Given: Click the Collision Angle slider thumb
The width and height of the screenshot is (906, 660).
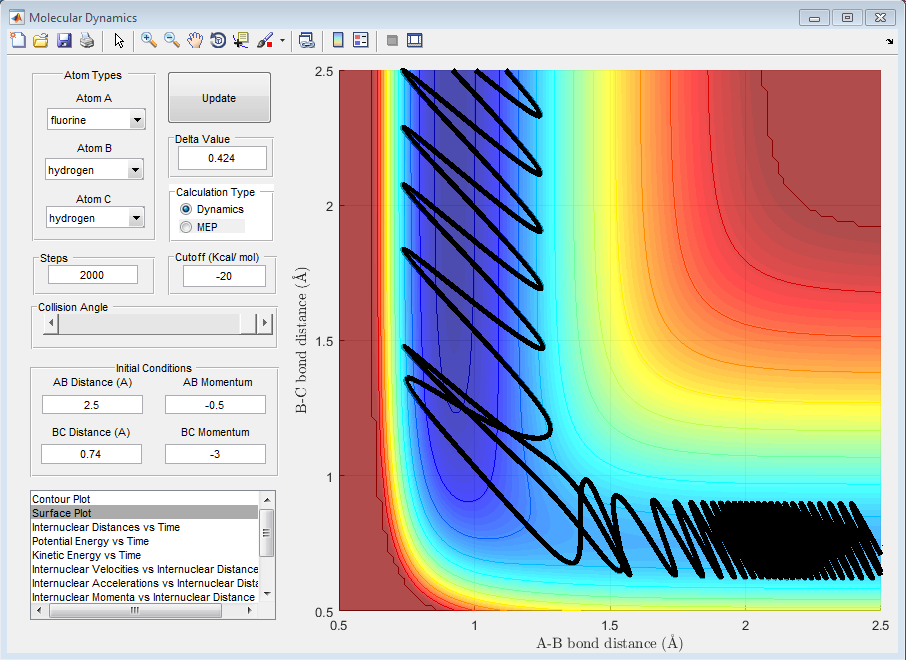Looking at the screenshot, I should coord(248,323).
